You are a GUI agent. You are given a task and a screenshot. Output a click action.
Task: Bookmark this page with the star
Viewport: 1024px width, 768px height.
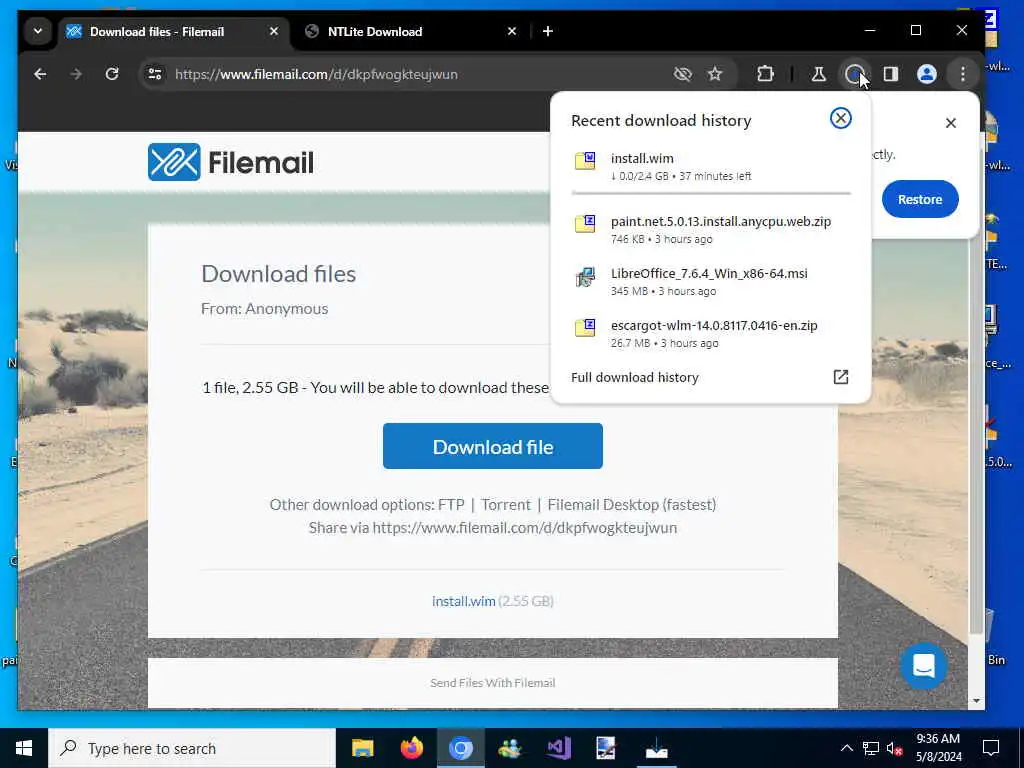pyautogui.click(x=715, y=74)
